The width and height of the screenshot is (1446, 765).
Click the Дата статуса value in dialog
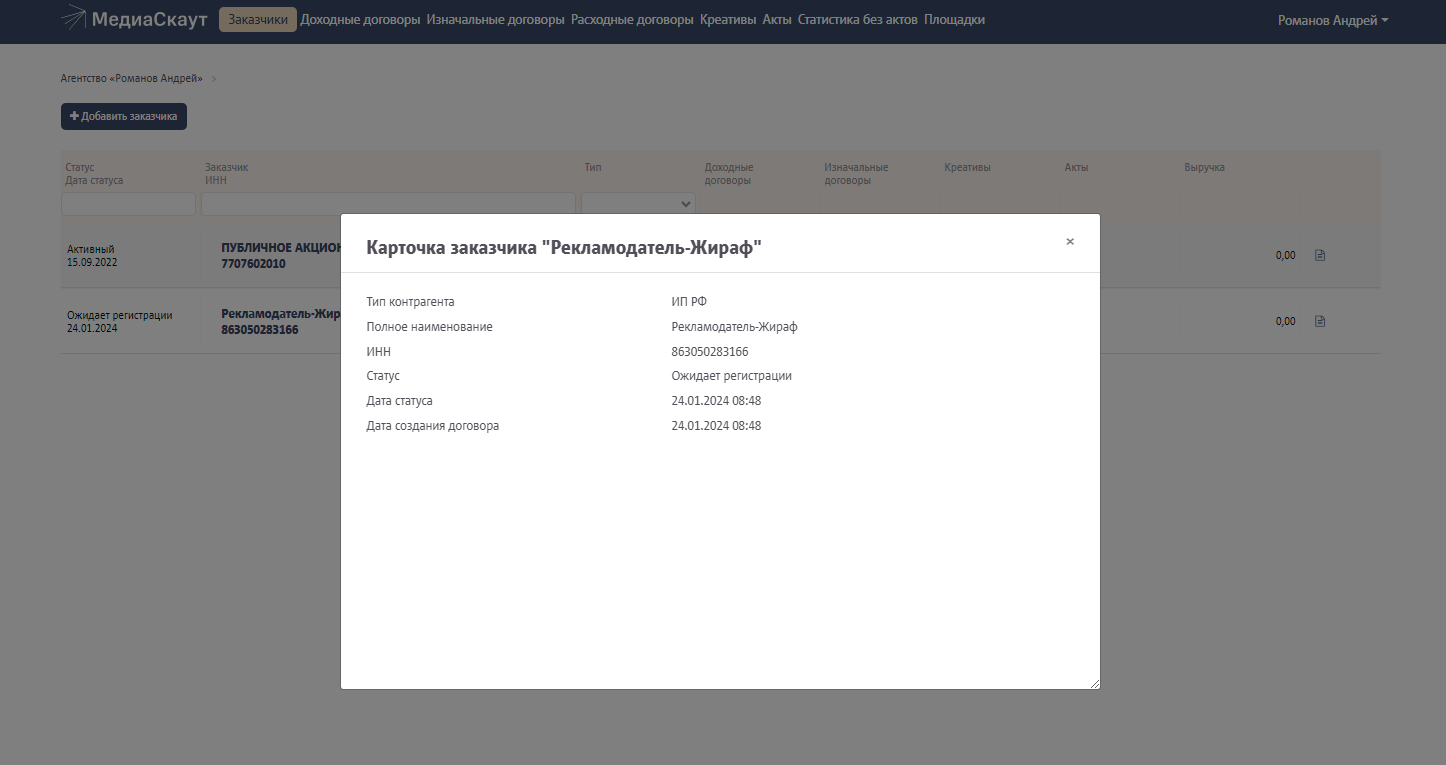(716, 401)
